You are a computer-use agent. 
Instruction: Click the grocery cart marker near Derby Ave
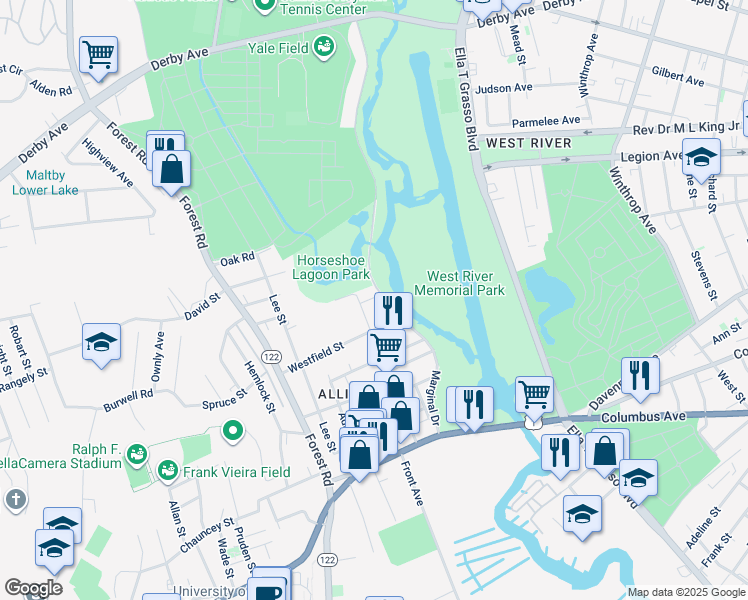[98, 54]
